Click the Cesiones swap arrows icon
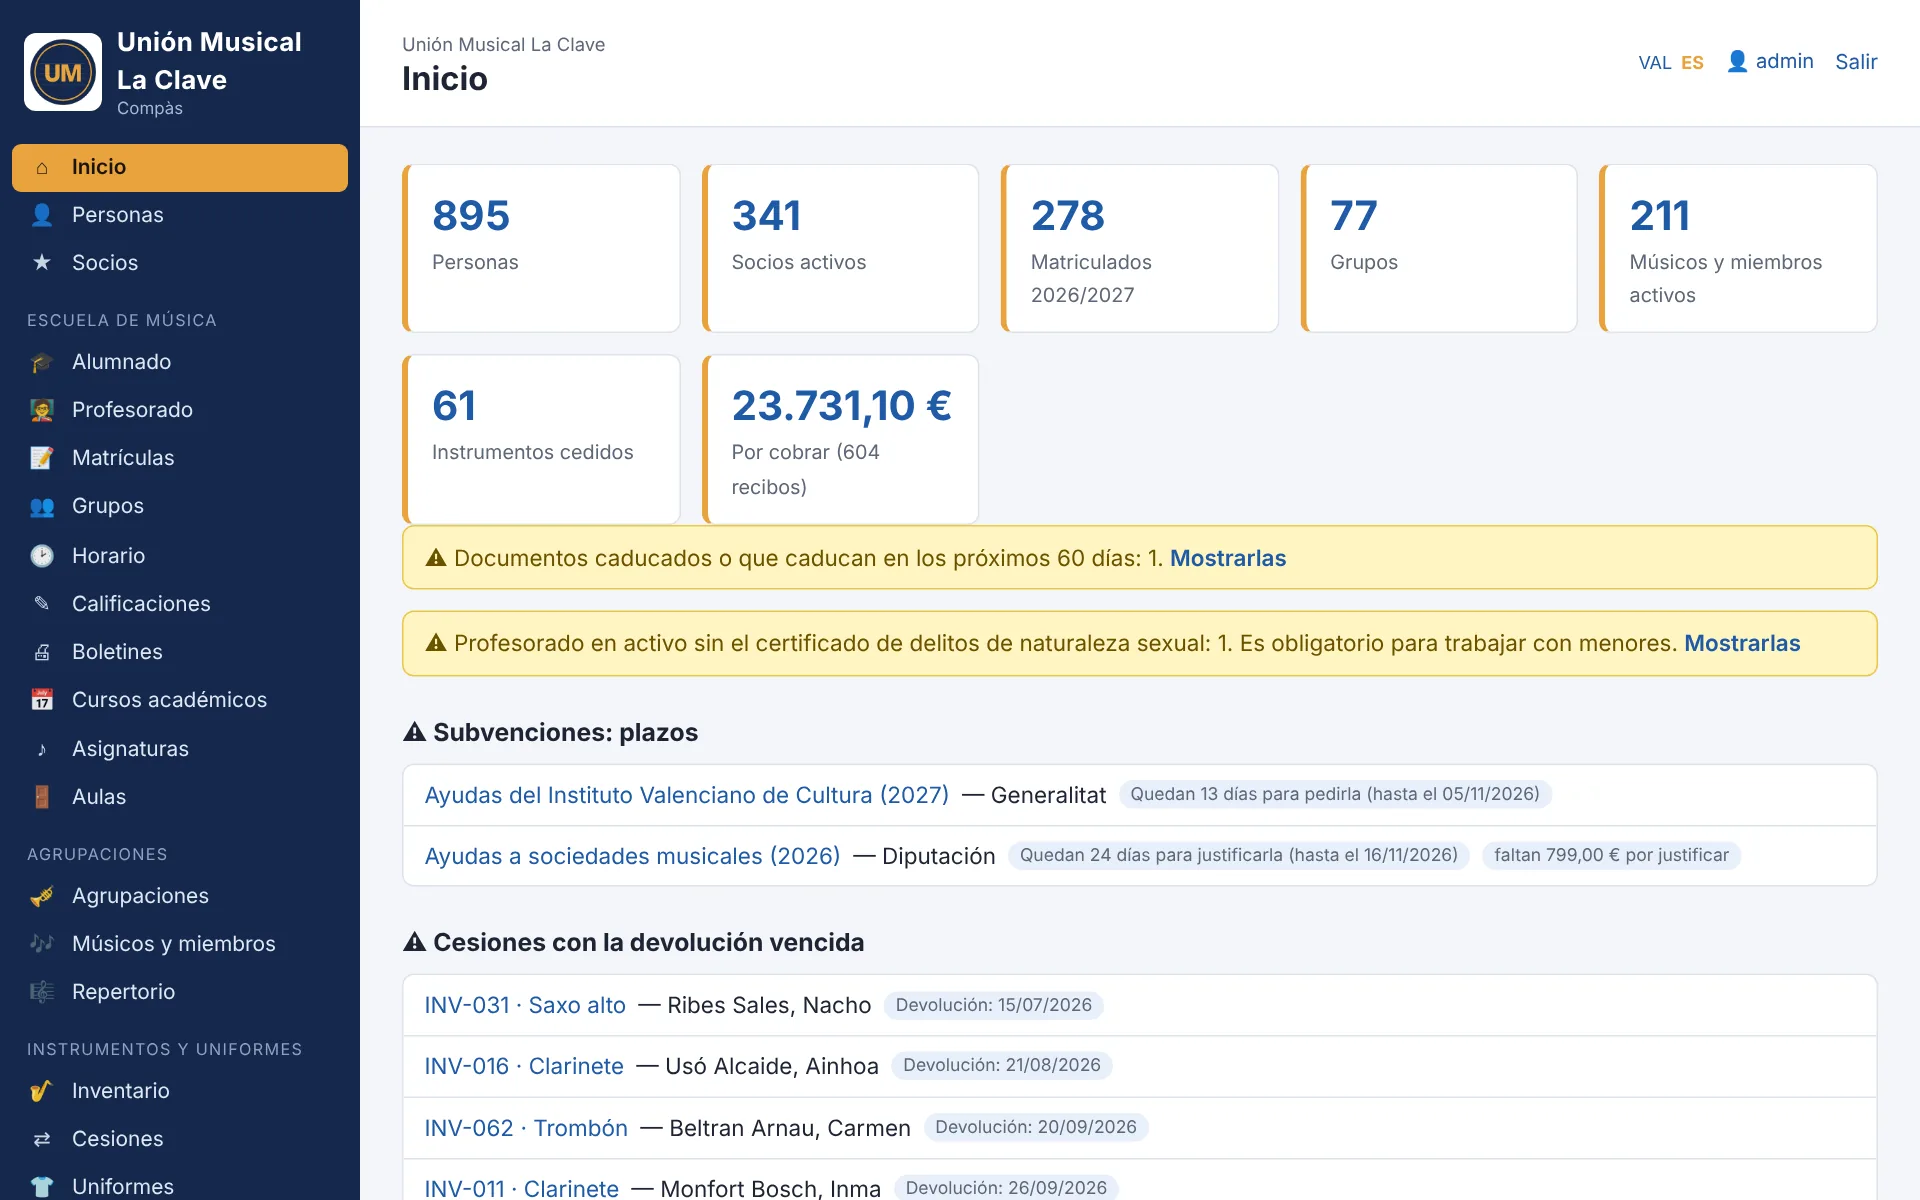The width and height of the screenshot is (1920, 1200). 42,1139
